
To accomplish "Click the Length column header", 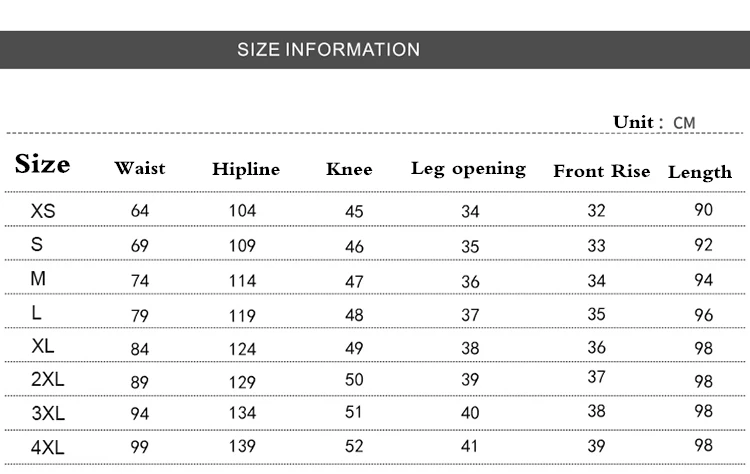I will tap(700, 173).
